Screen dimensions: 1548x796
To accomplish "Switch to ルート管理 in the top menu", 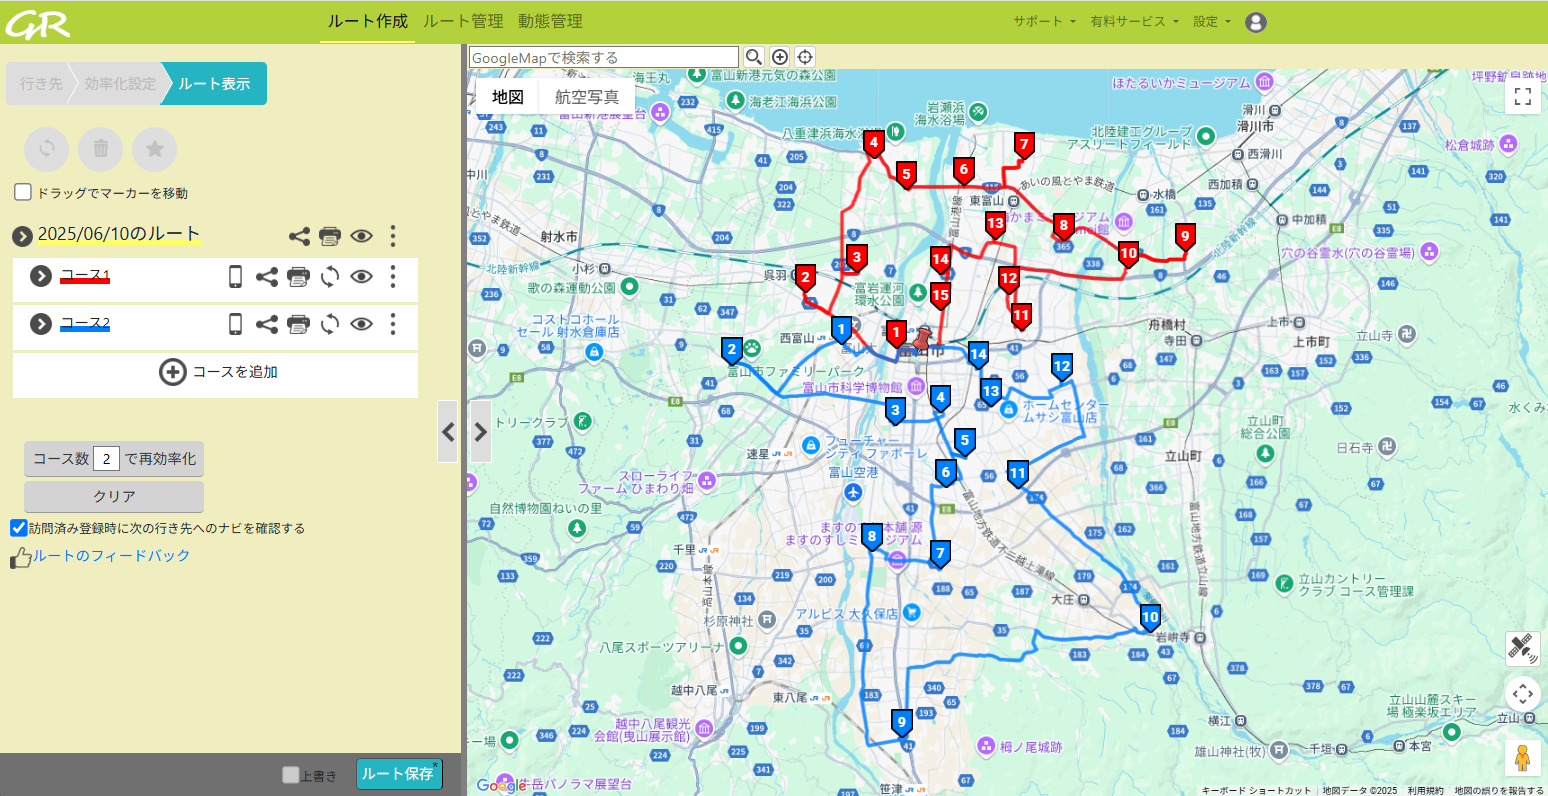I will point(463,20).
